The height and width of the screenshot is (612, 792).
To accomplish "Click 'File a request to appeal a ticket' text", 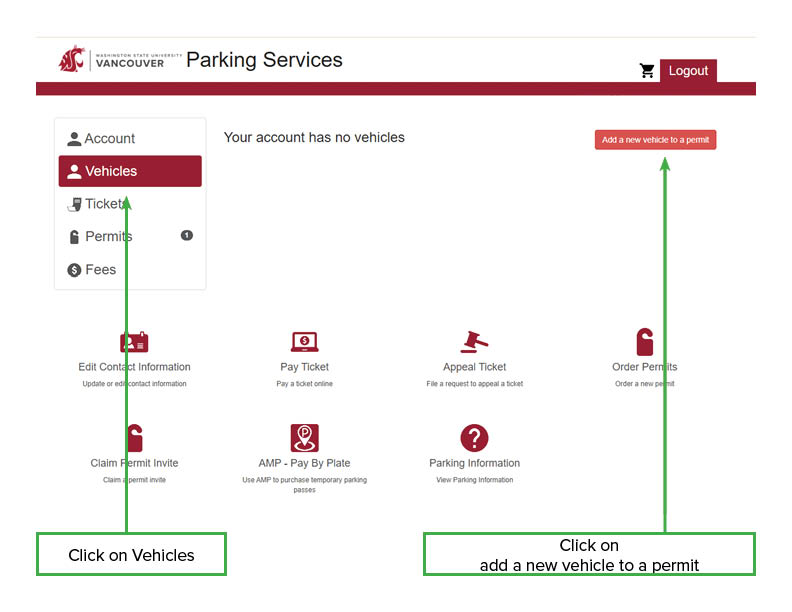I will coord(474,384).
